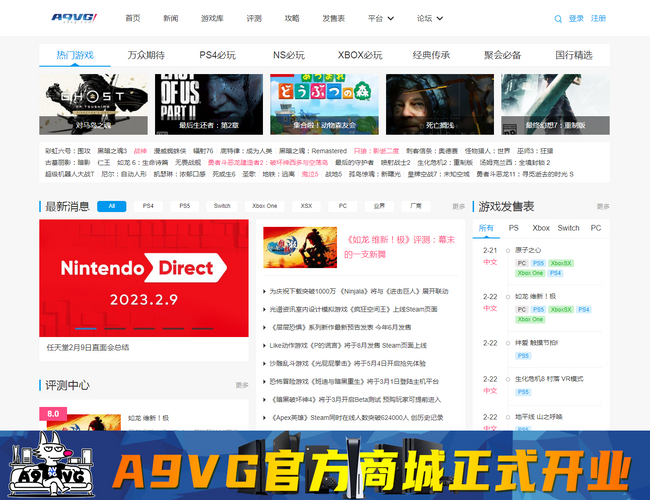The image size is (650, 500).
Task: Expand the 论坛 dropdown in navigation
Action: click(x=430, y=18)
